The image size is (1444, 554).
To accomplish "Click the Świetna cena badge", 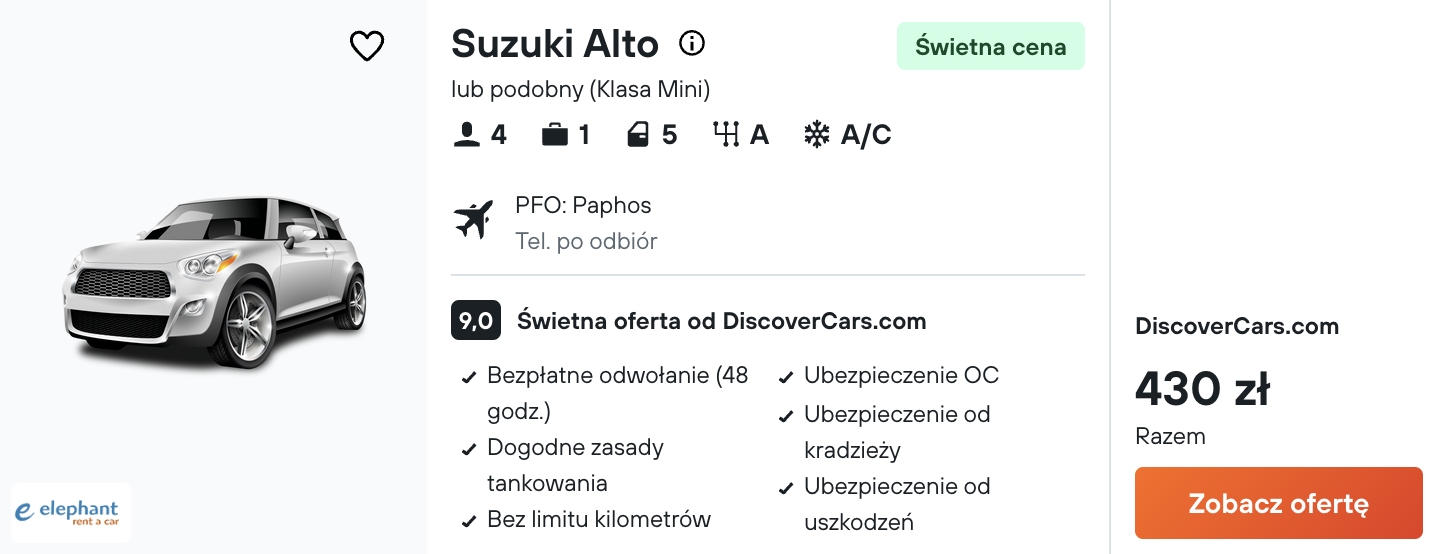I will click(x=991, y=46).
